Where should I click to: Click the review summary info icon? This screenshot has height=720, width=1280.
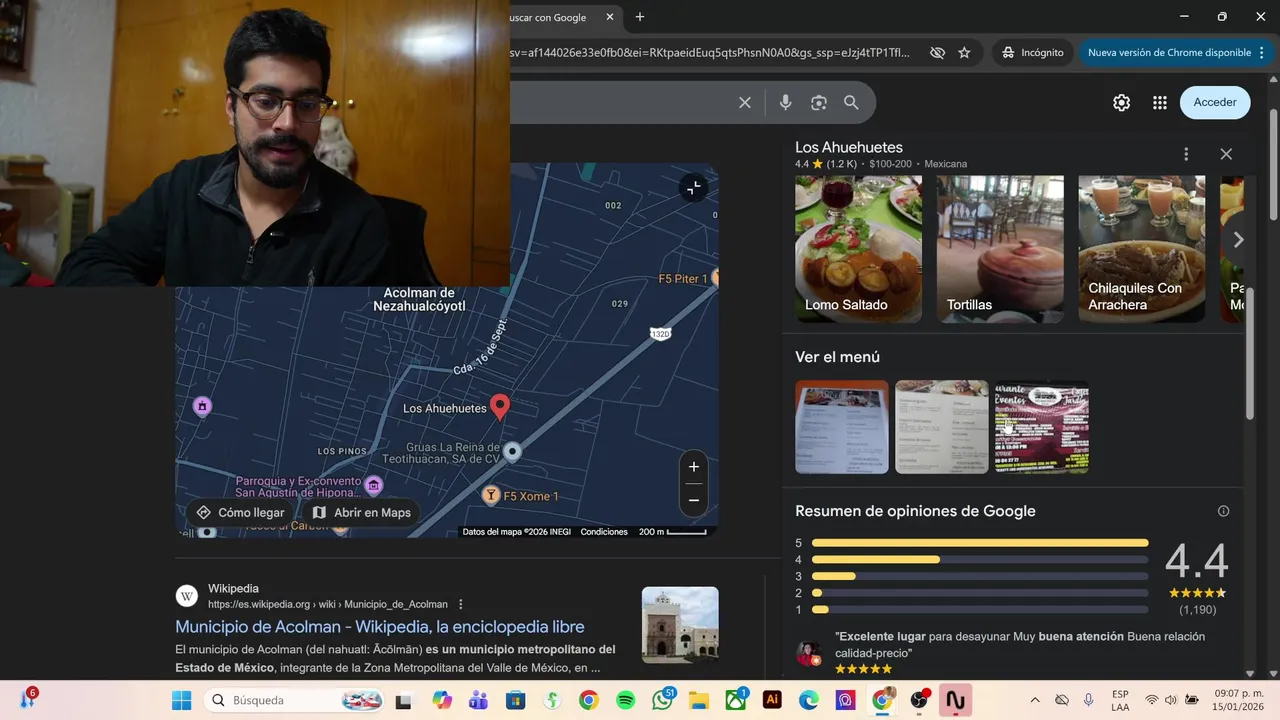pos(1223,511)
